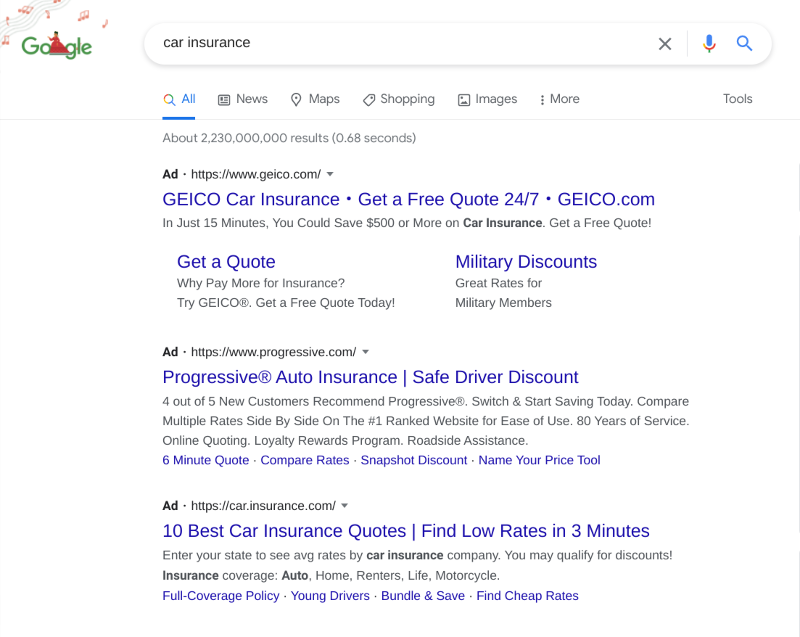This screenshot has height=637, width=800.
Task: Open the News results tab
Action: click(242, 99)
